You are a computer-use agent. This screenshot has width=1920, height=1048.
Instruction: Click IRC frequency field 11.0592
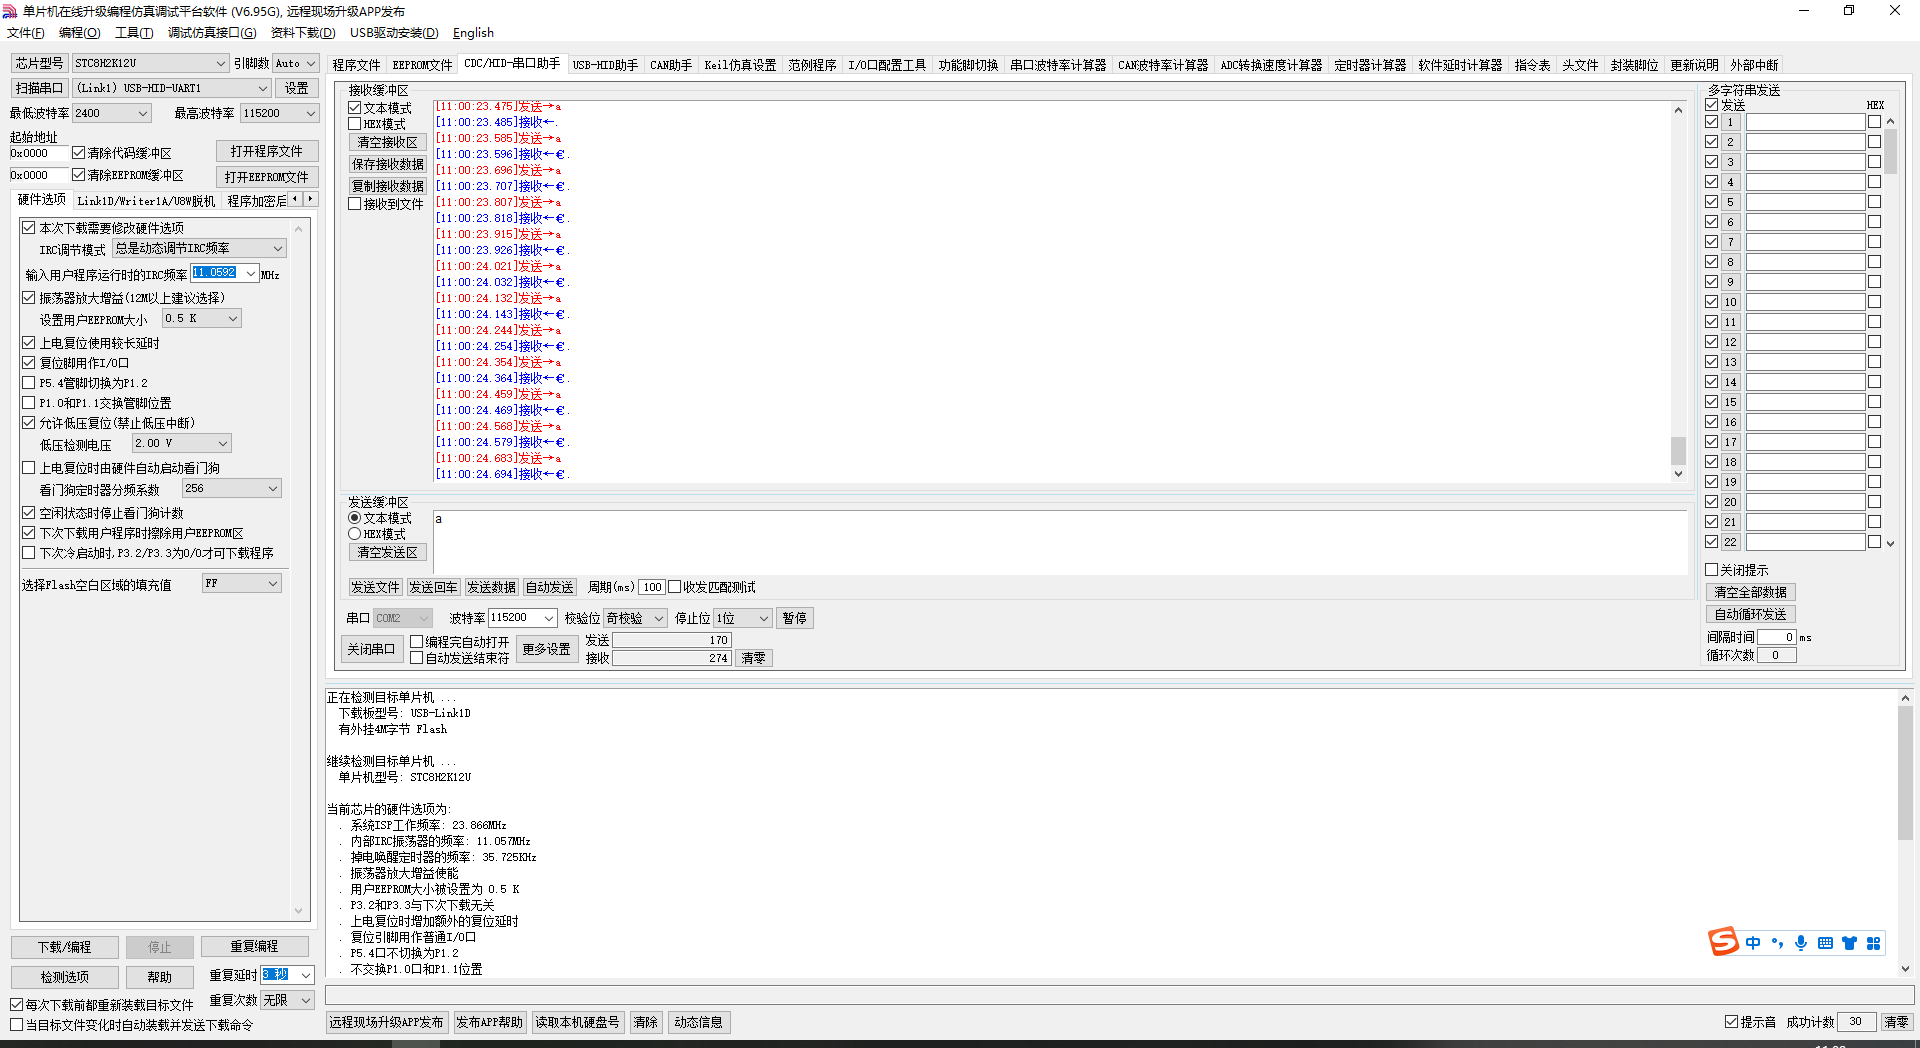[x=217, y=273]
